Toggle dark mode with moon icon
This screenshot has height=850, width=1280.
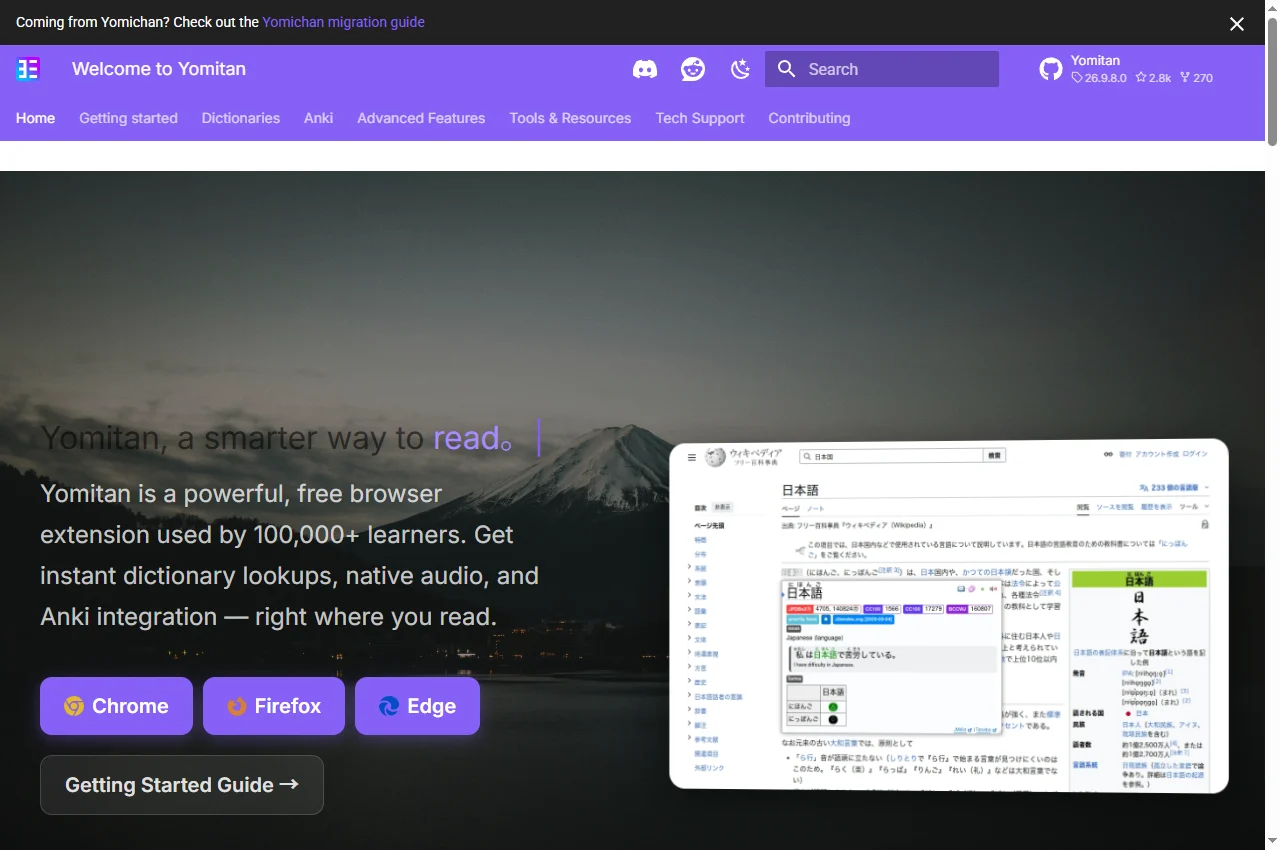pyautogui.click(x=740, y=69)
